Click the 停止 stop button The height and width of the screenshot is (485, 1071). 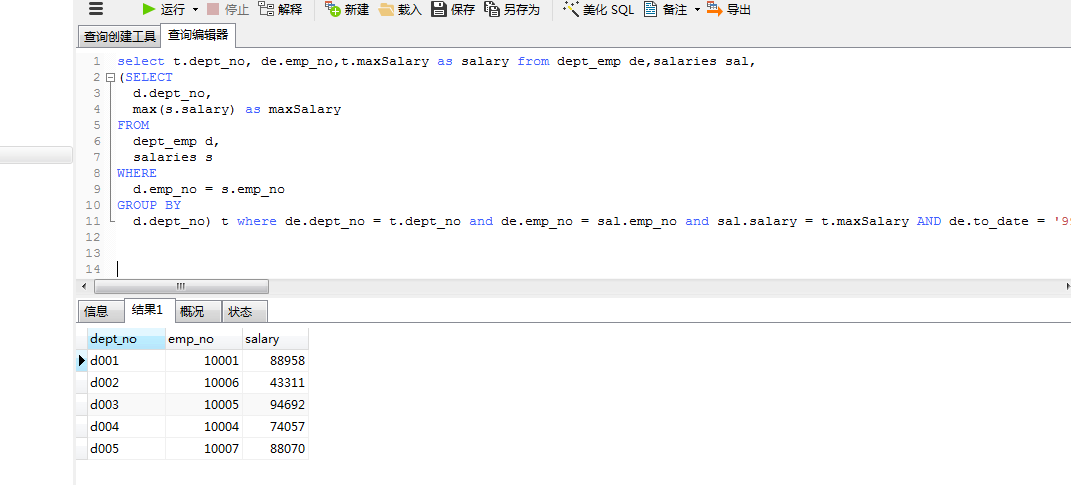pos(227,10)
